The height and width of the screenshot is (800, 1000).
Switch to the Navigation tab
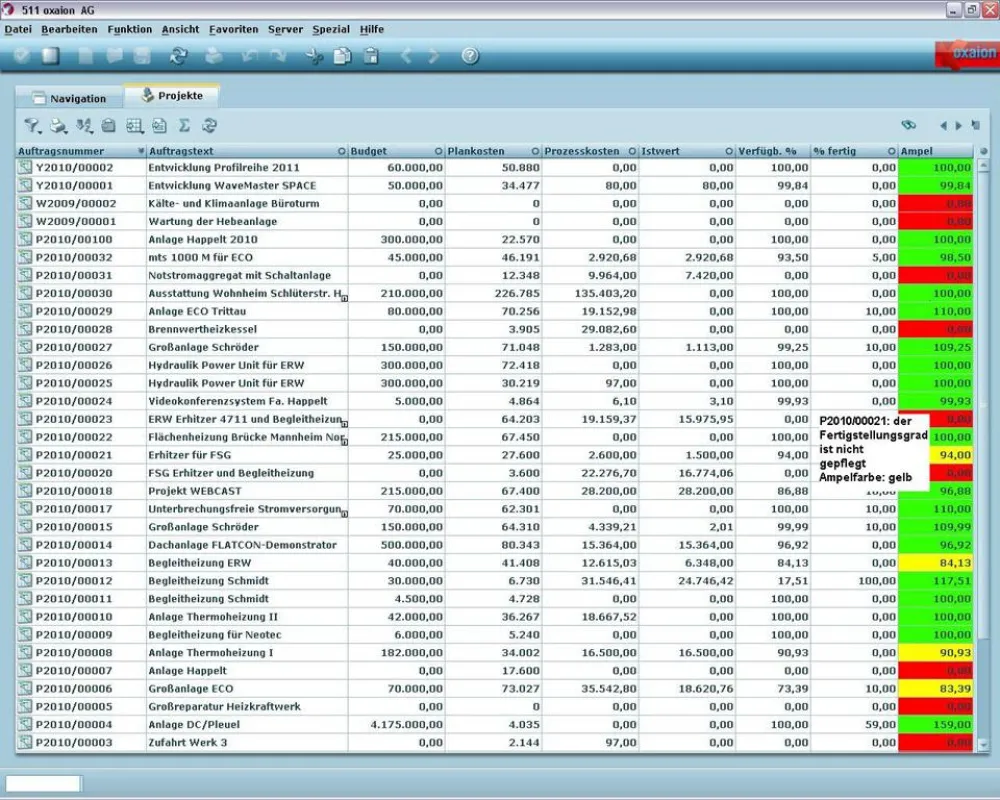coord(69,98)
